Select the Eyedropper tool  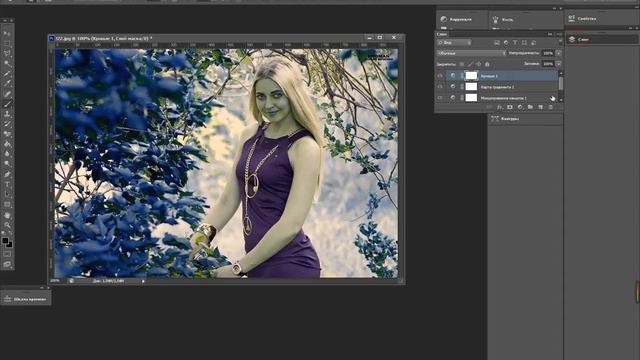(7, 84)
